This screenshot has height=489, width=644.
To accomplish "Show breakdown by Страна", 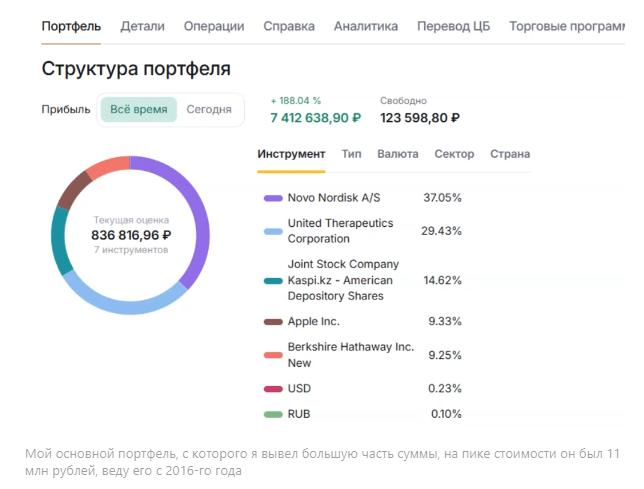I will (510, 154).
